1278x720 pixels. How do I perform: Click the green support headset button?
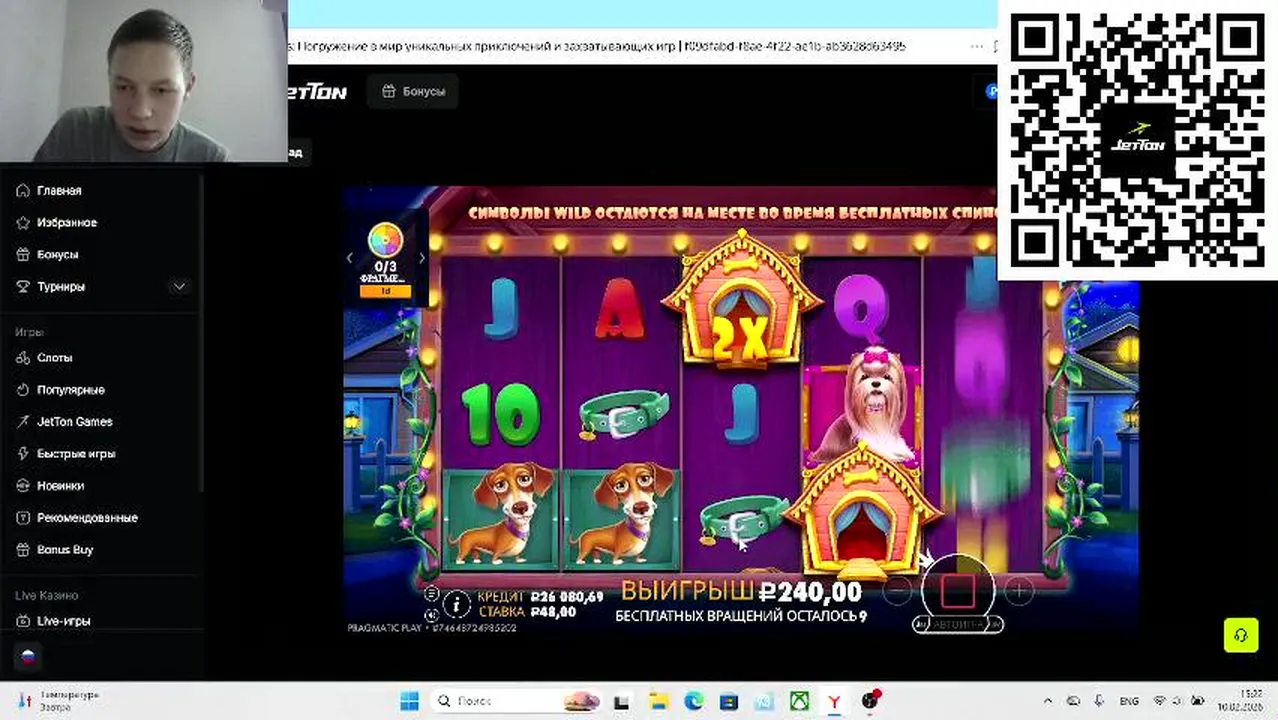(x=1241, y=636)
